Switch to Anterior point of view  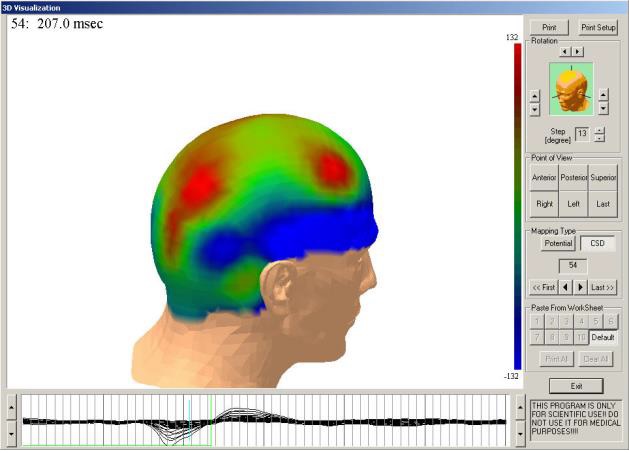(544, 178)
